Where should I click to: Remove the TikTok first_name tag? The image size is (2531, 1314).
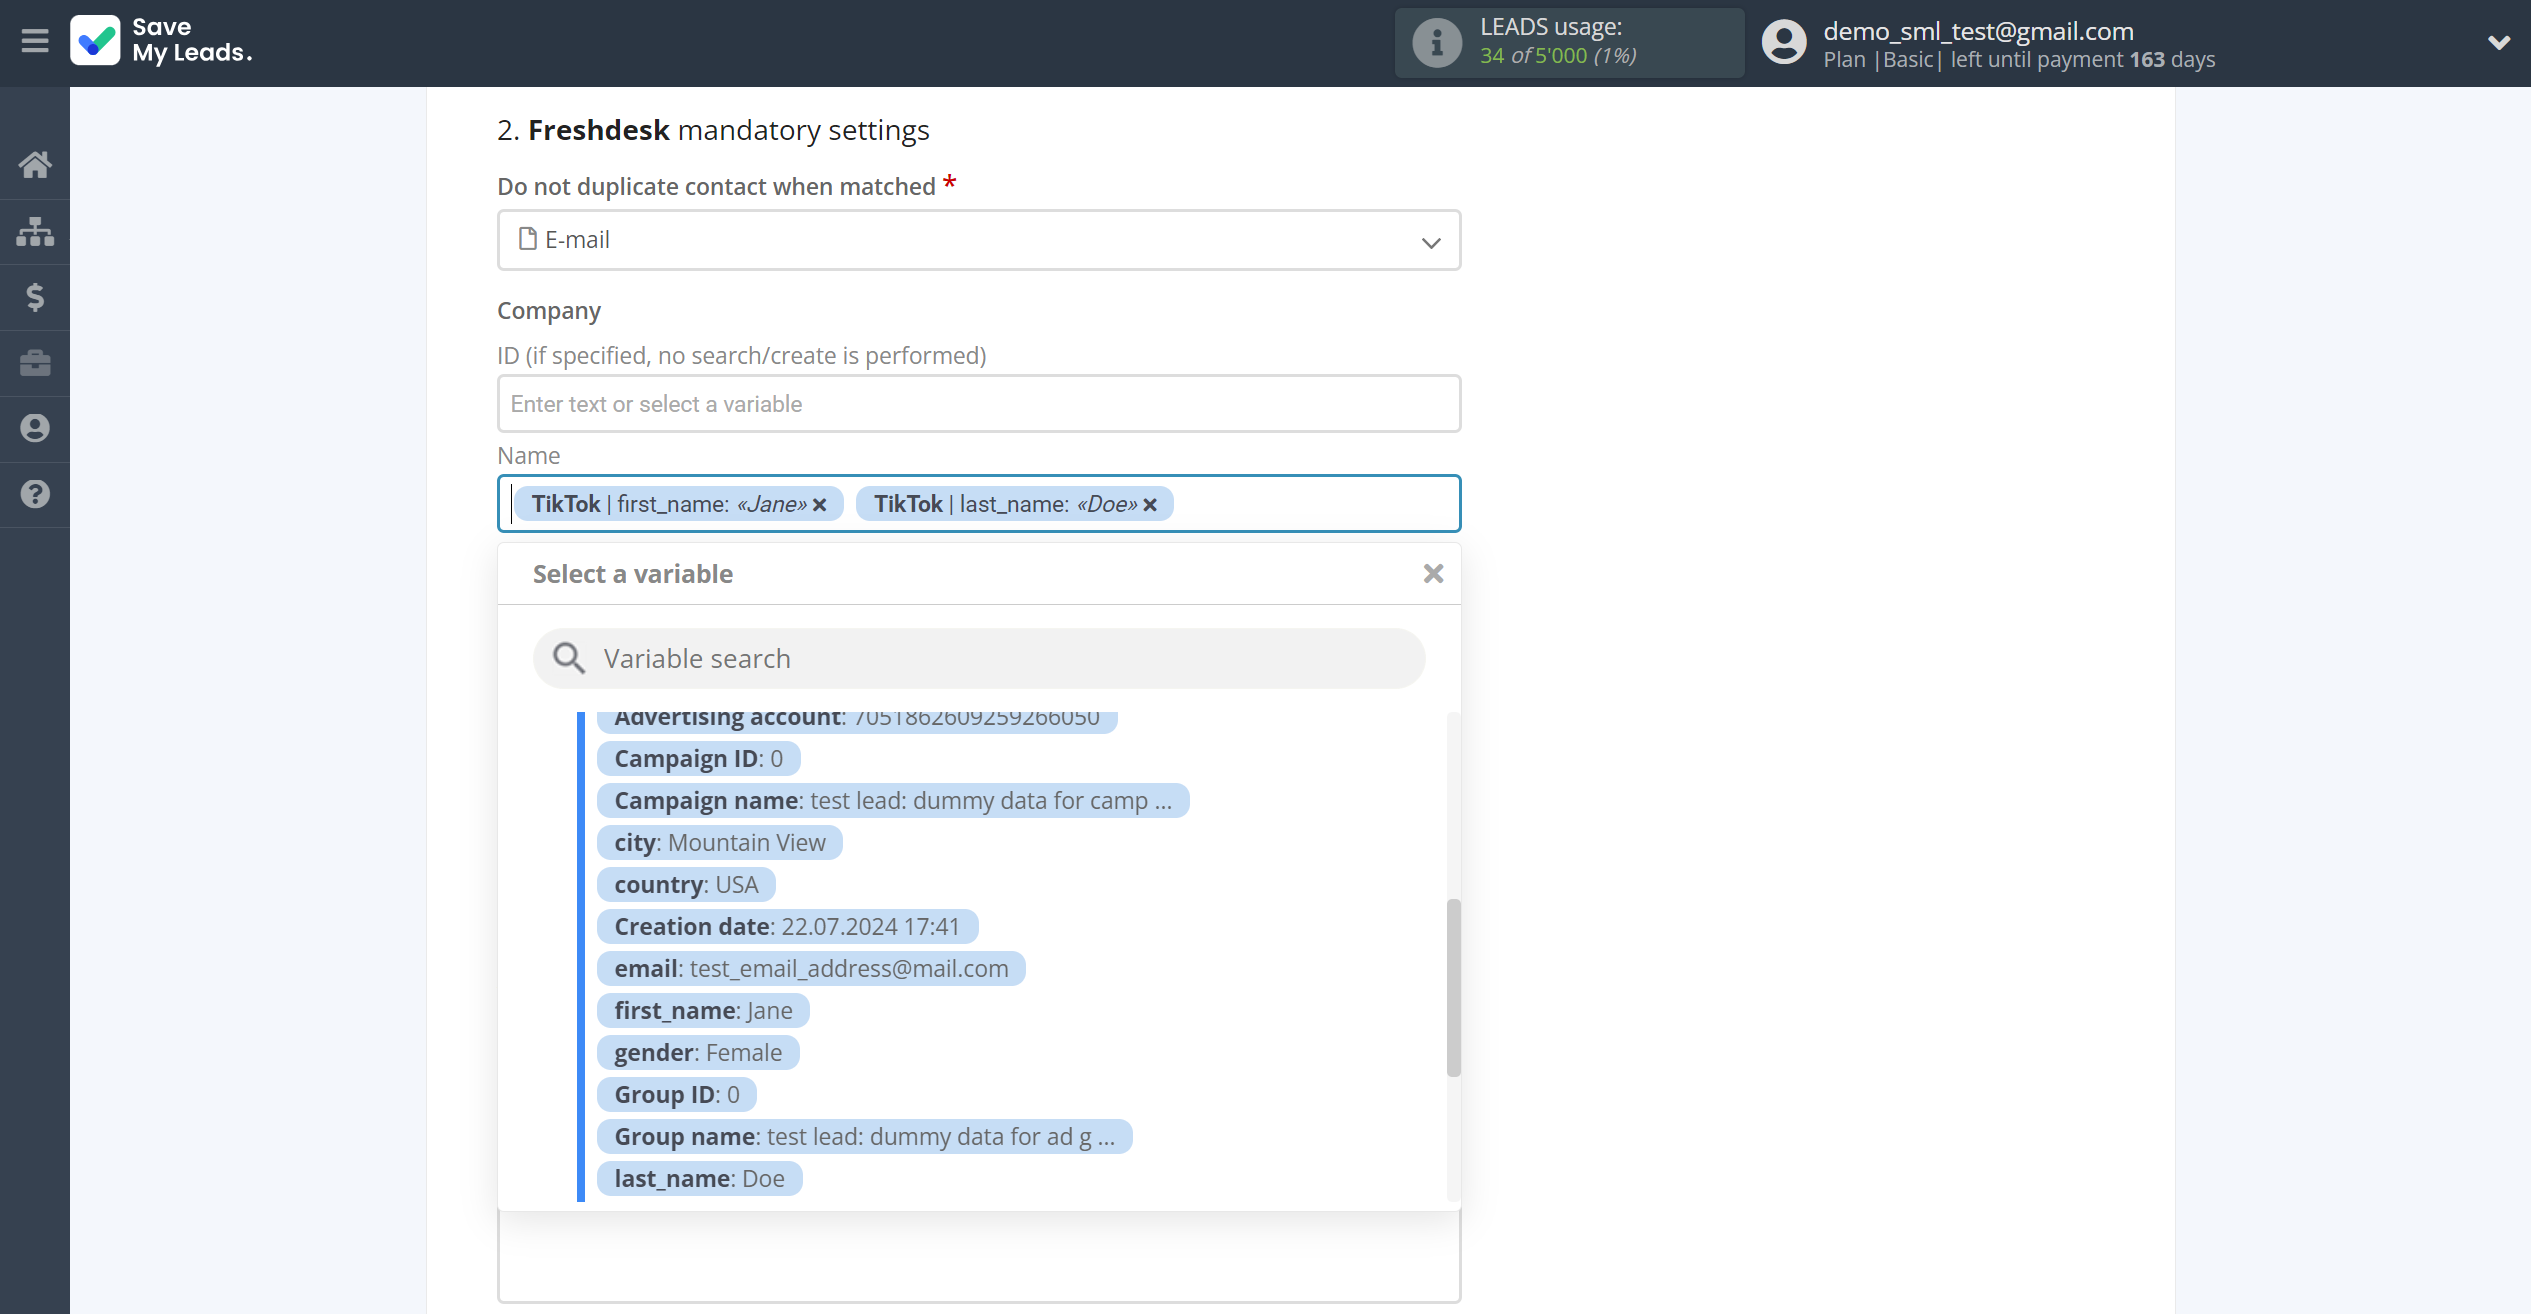click(x=820, y=505)
